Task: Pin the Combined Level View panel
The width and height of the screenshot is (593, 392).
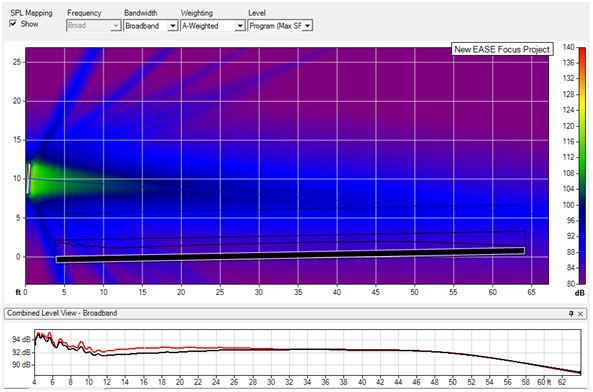Action: pyautogui.click(x=571, y=314)
